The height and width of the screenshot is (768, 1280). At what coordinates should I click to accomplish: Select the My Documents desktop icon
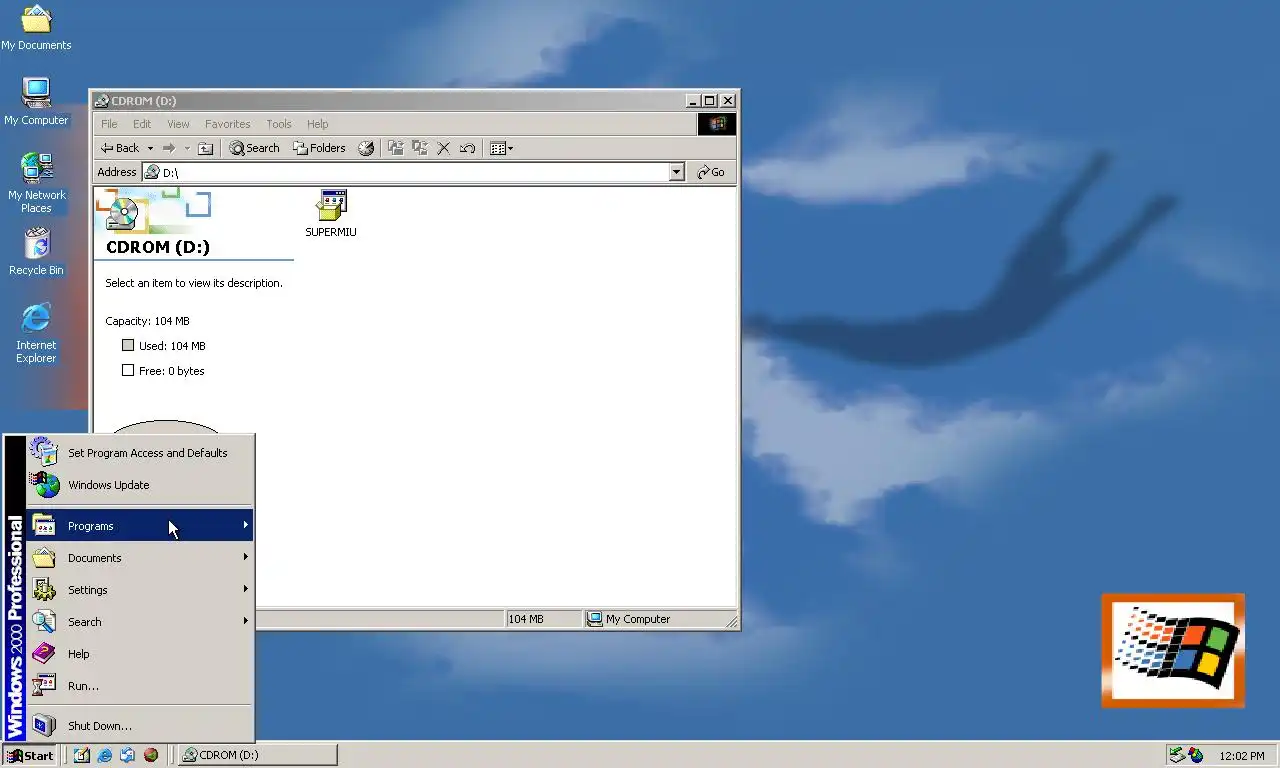point(36,27)
